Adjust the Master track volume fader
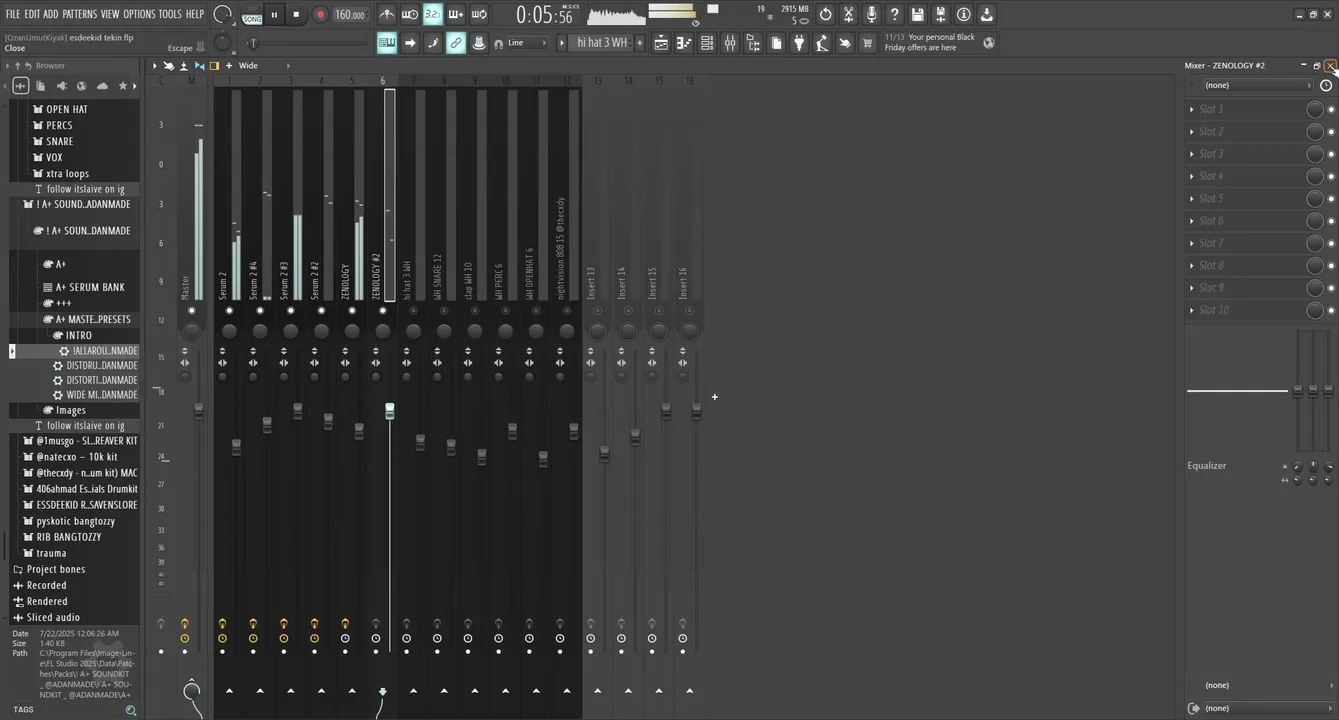 click(x=198, y=411)
